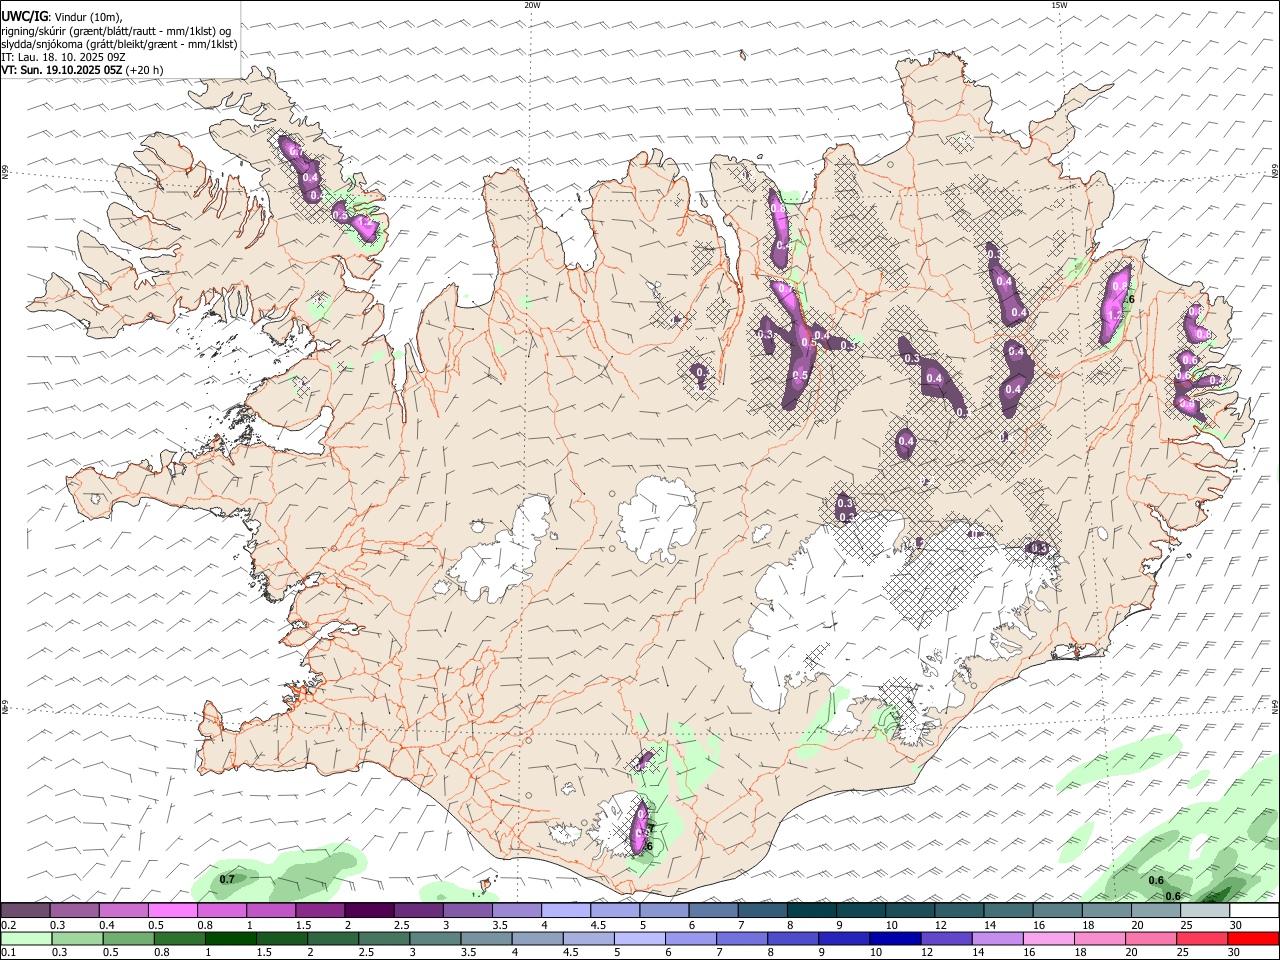The width and height of the screenshot is (1280, 960).
Task: Pick the grey-teal snow swatch starting at 18
Action: point(1106,910)
